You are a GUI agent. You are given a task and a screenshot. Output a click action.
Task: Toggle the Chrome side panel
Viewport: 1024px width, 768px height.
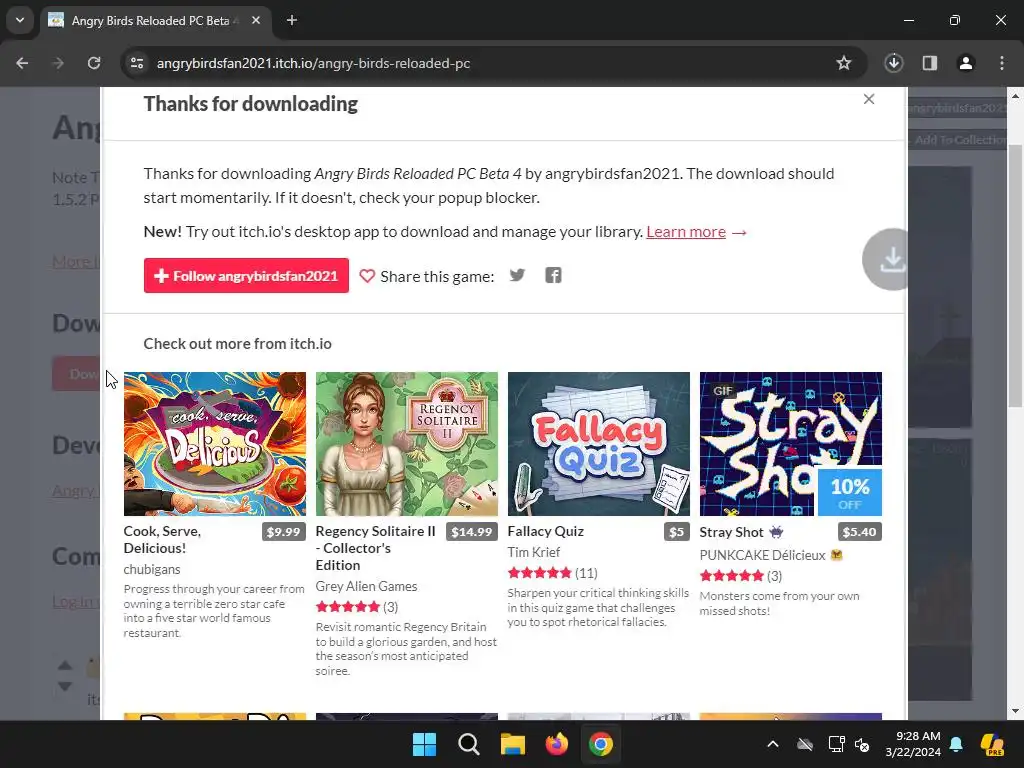point(929,63)
